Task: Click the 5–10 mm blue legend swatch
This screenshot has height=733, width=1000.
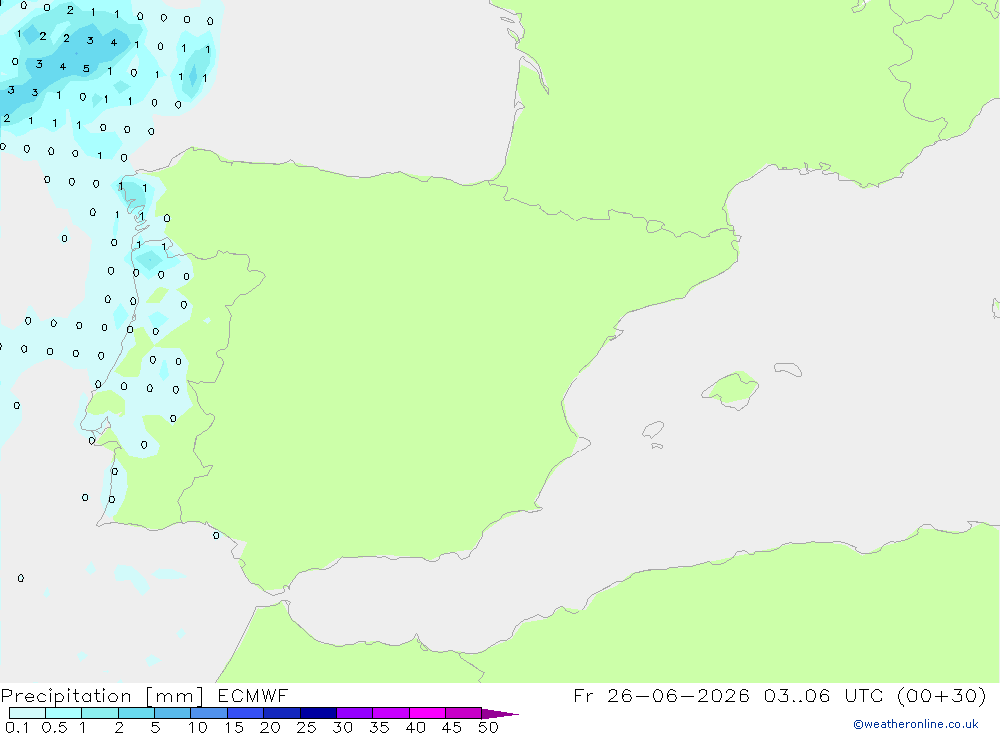Action: [x=173, y=713]
